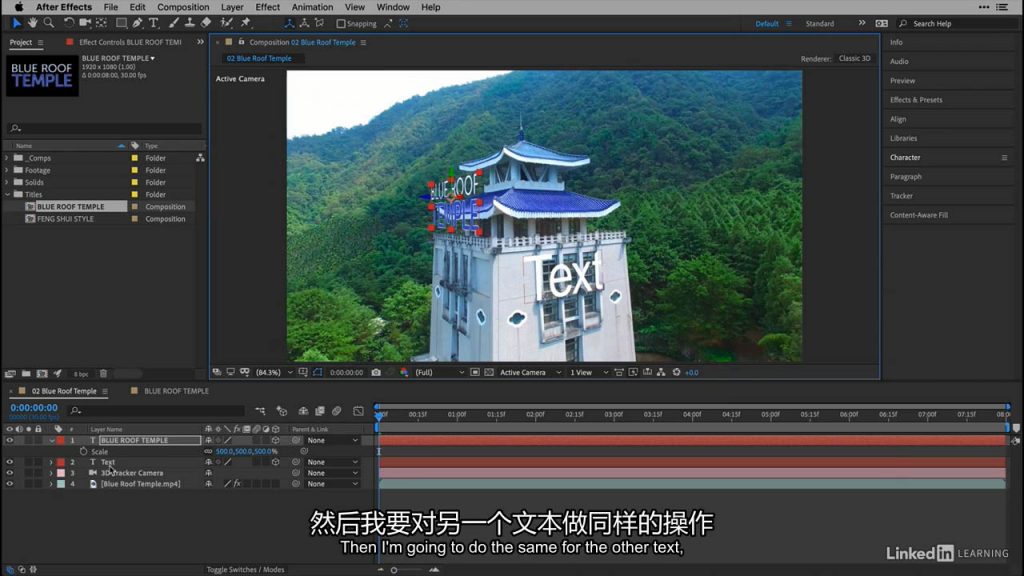Click the hide Shy layers icon in timeline

pos(303,411)
